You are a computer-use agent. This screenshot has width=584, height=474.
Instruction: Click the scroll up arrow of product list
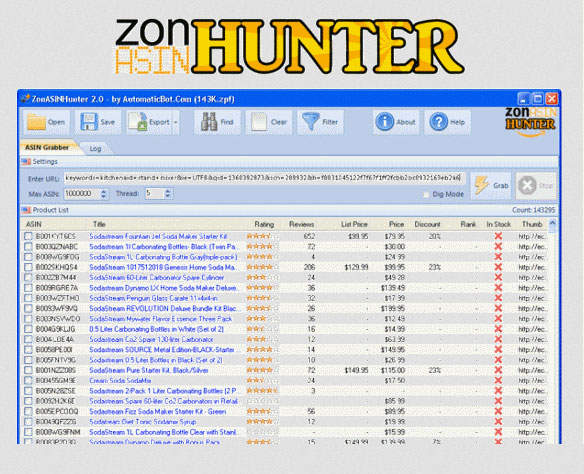pos(553,223)
